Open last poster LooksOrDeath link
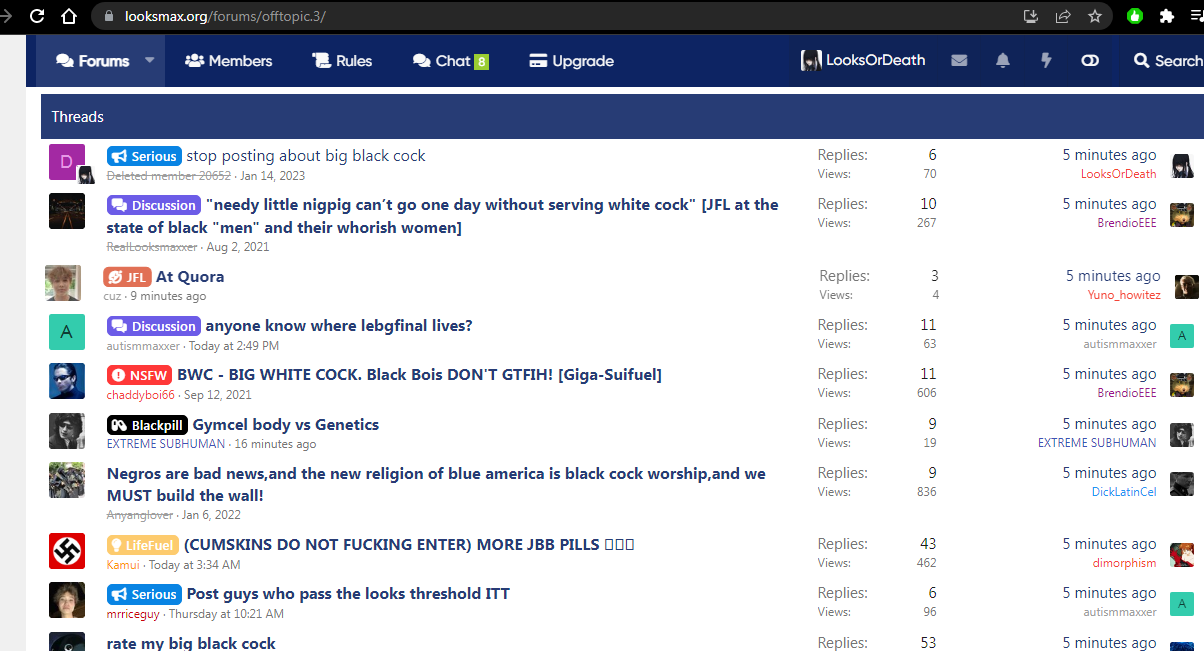 (1118, 174)
